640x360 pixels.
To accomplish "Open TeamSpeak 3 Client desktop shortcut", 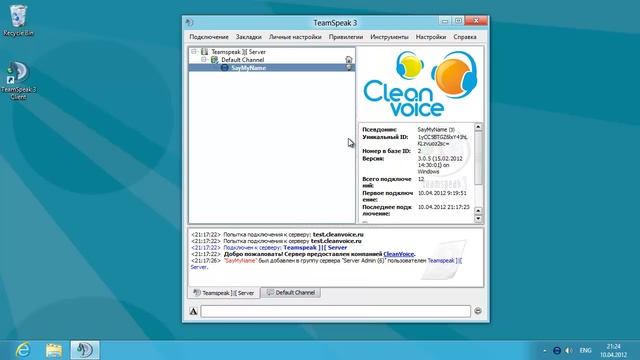I will tap(18, 80).
